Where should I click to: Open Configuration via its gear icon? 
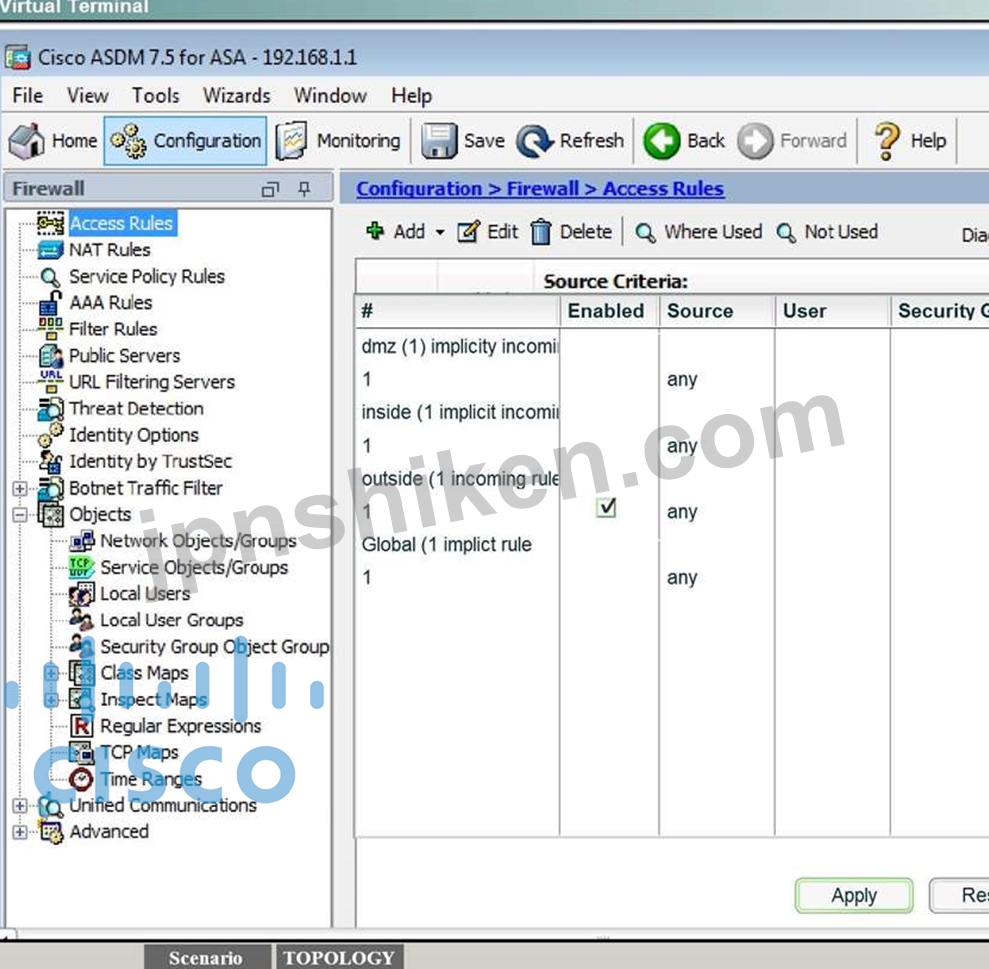tap(129, 141)
